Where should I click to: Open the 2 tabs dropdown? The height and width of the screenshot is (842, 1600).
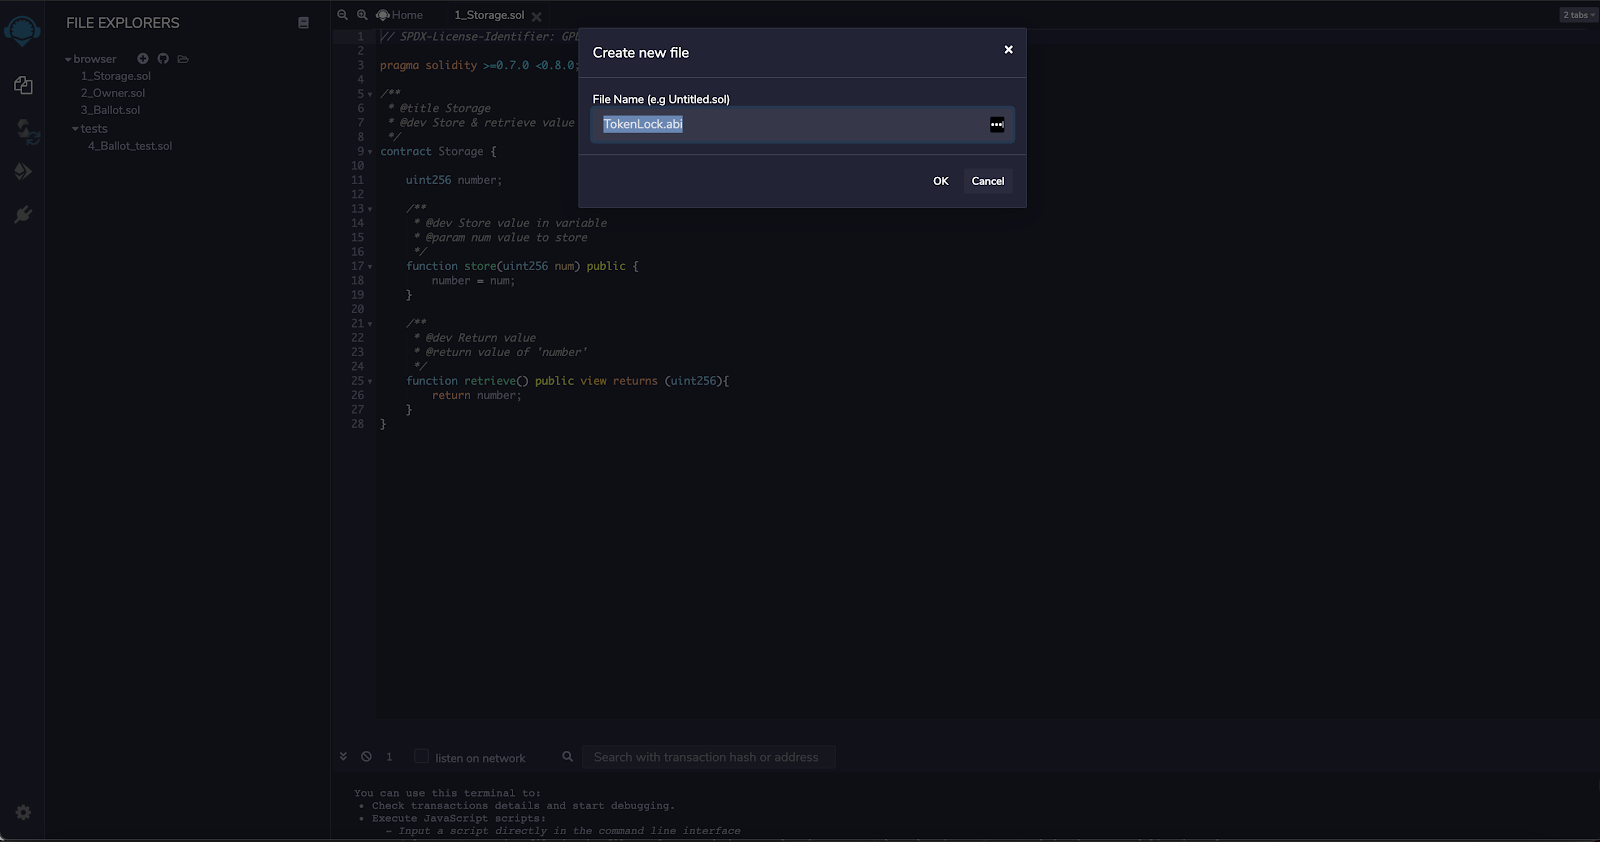[x=1579, y=15]
